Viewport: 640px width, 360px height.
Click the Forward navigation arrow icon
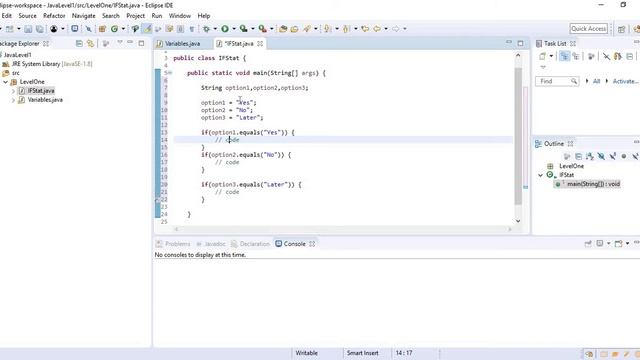pos(396,29)
